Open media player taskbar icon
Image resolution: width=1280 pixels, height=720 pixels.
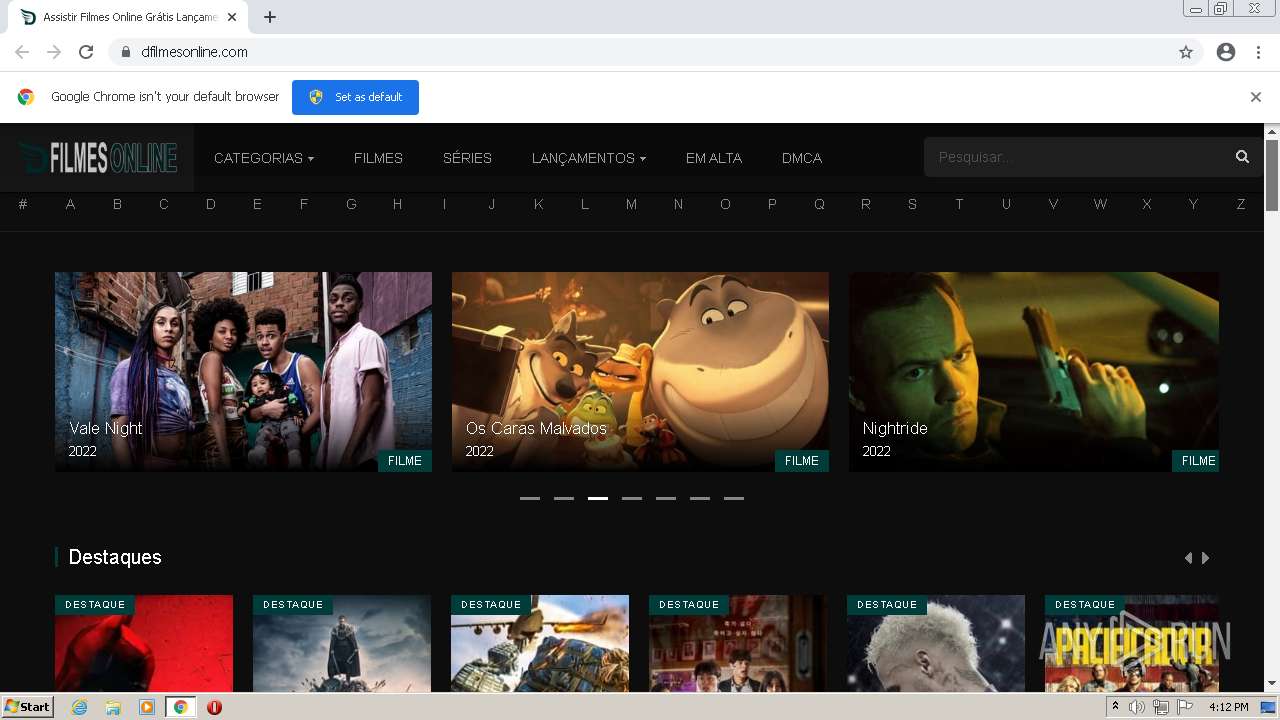point(147,707)
